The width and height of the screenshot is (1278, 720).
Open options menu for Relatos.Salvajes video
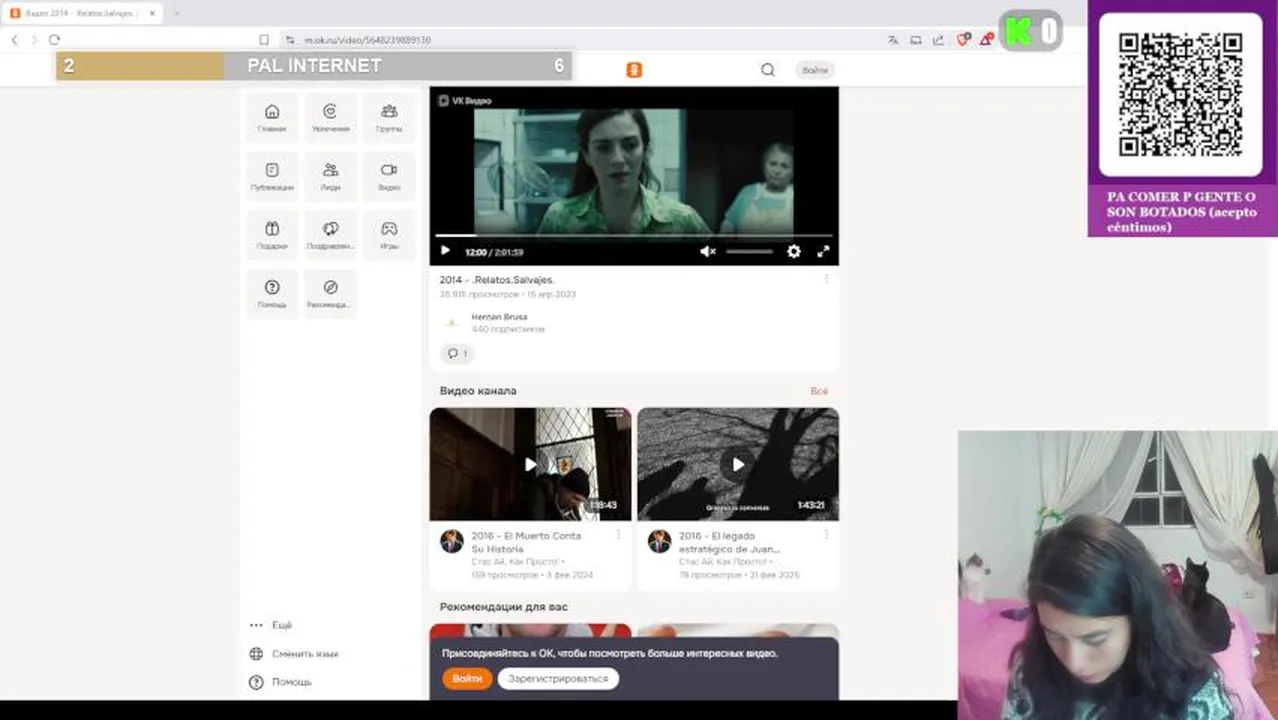pyautogui.click(x=826, y=280)
